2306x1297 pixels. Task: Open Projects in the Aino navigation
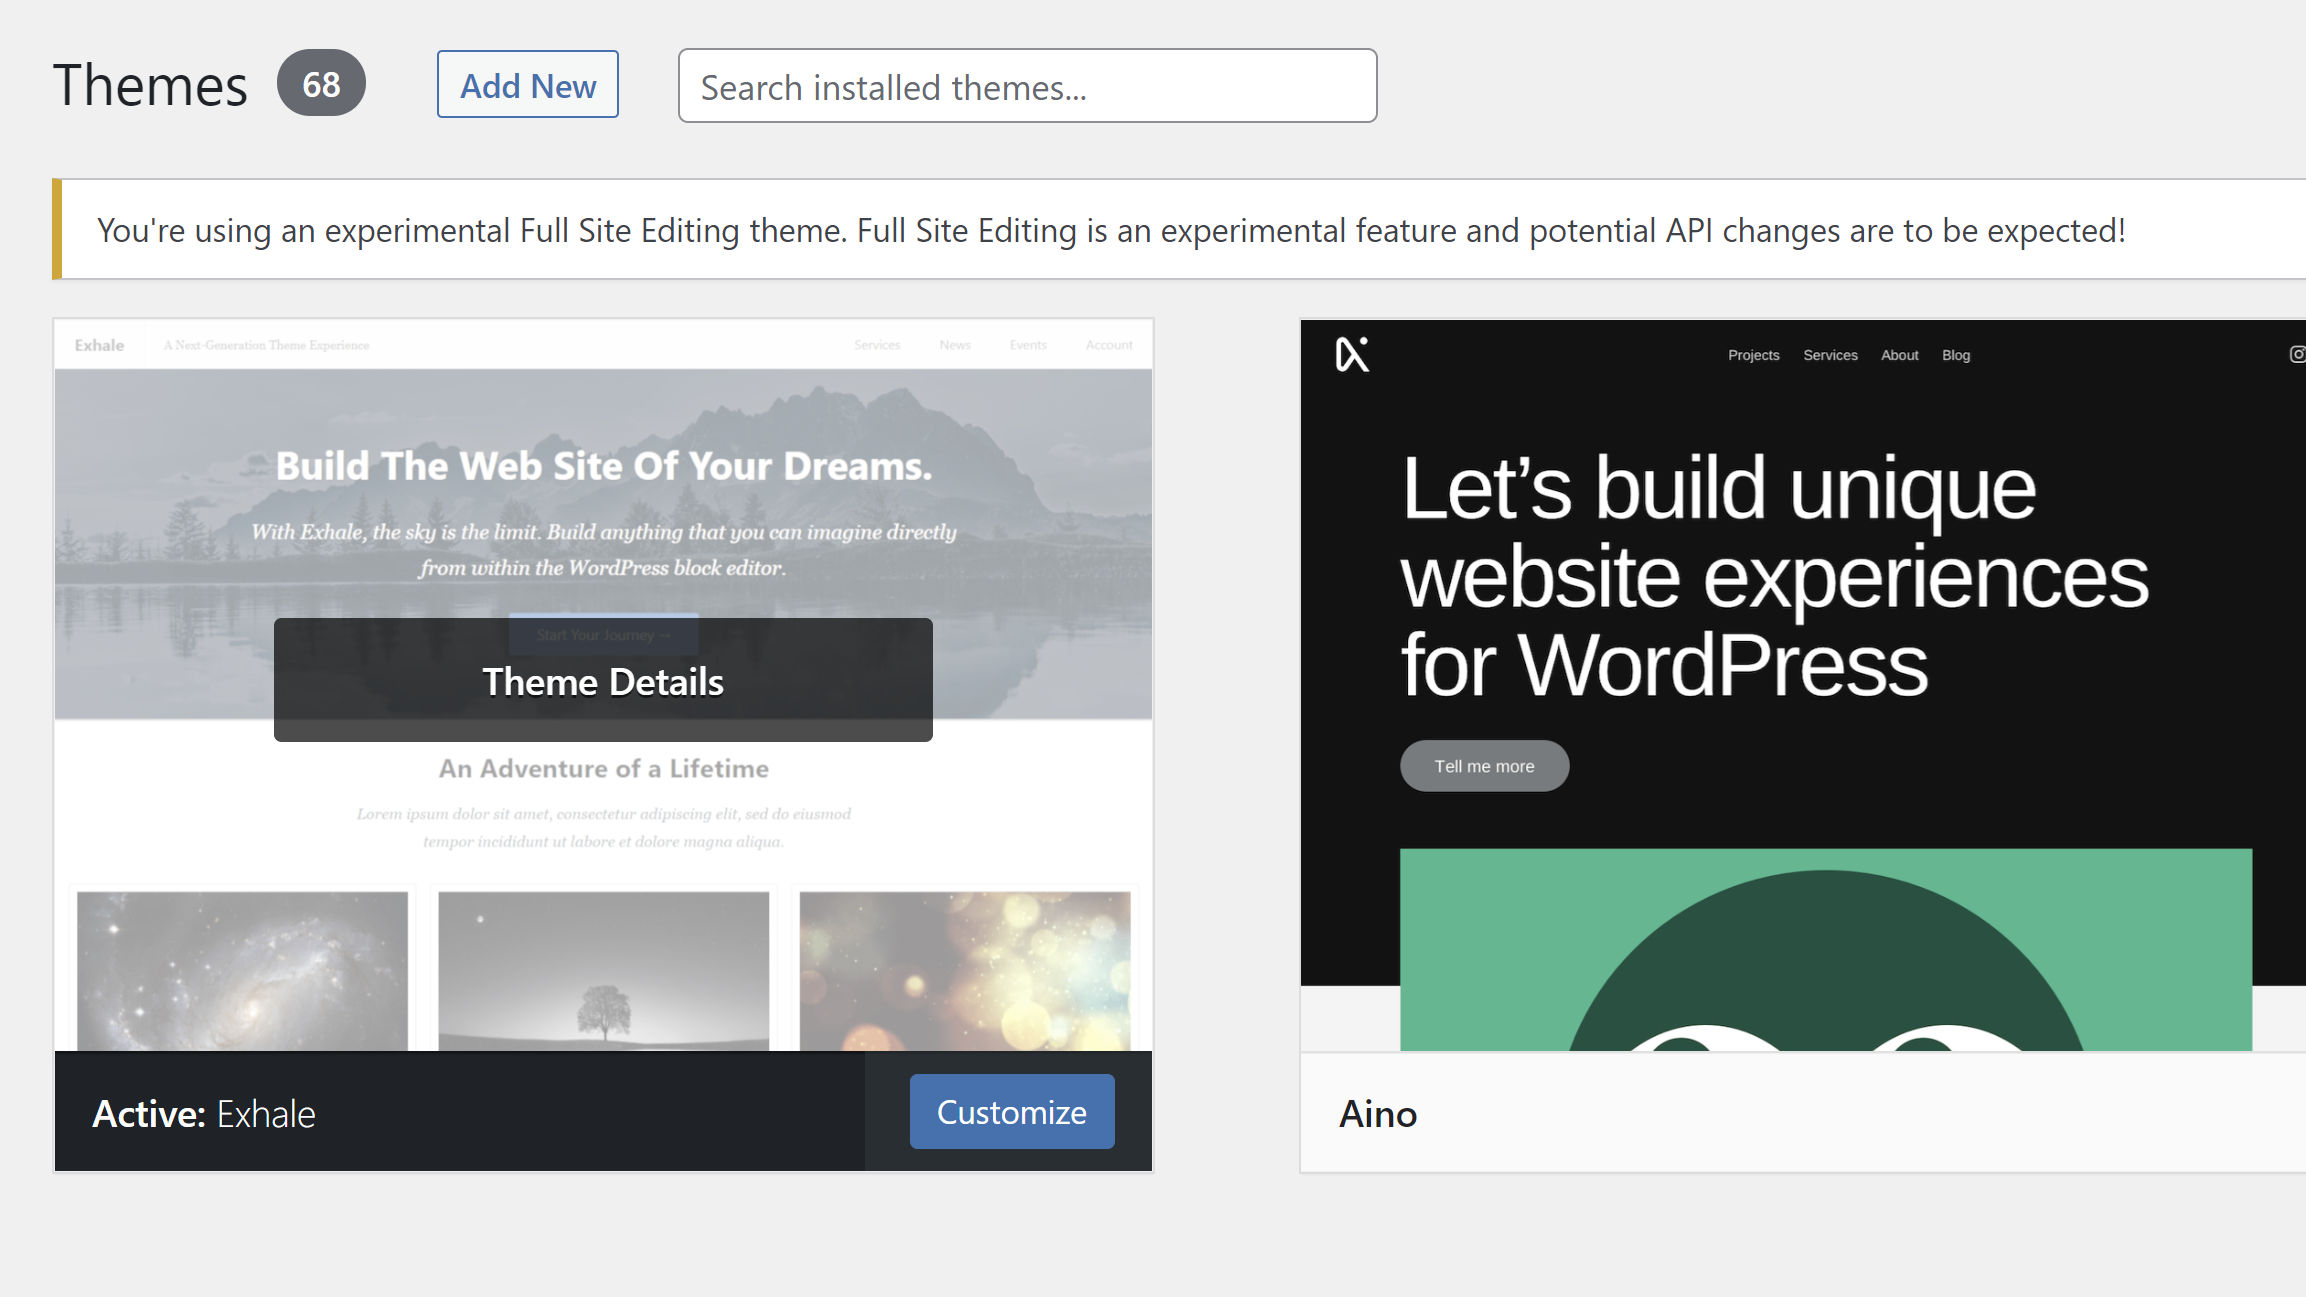(1753, 355)
